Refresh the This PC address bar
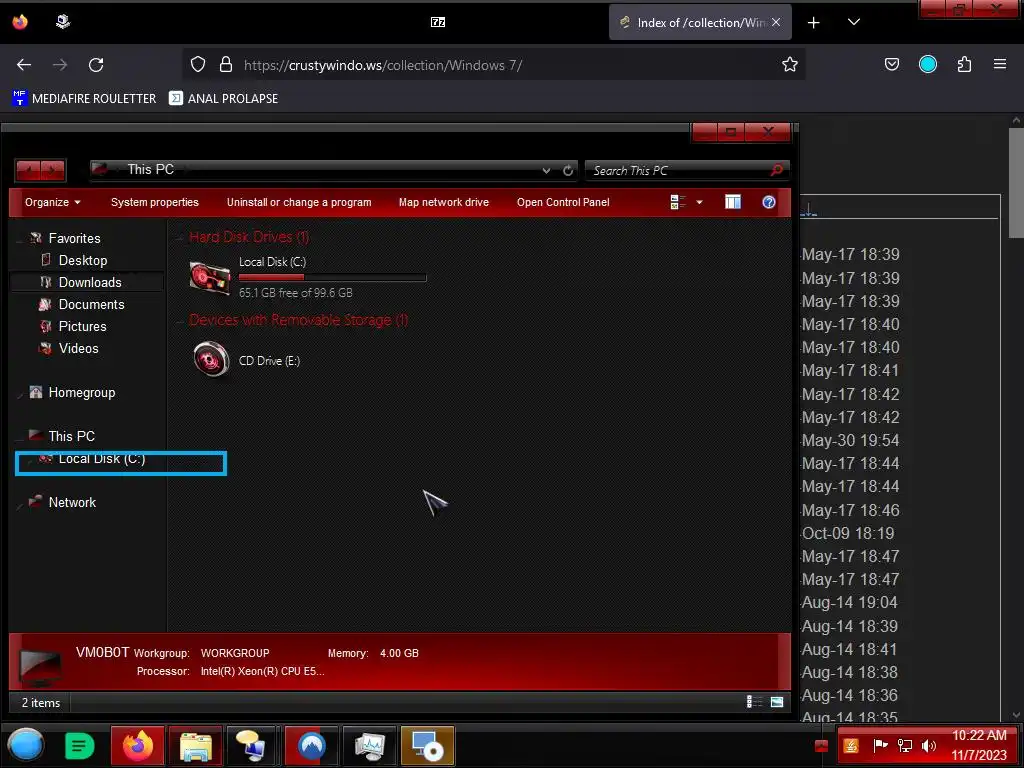This screenshot has height=768, width=1024. pyautogui.click(x=568, y=170)
